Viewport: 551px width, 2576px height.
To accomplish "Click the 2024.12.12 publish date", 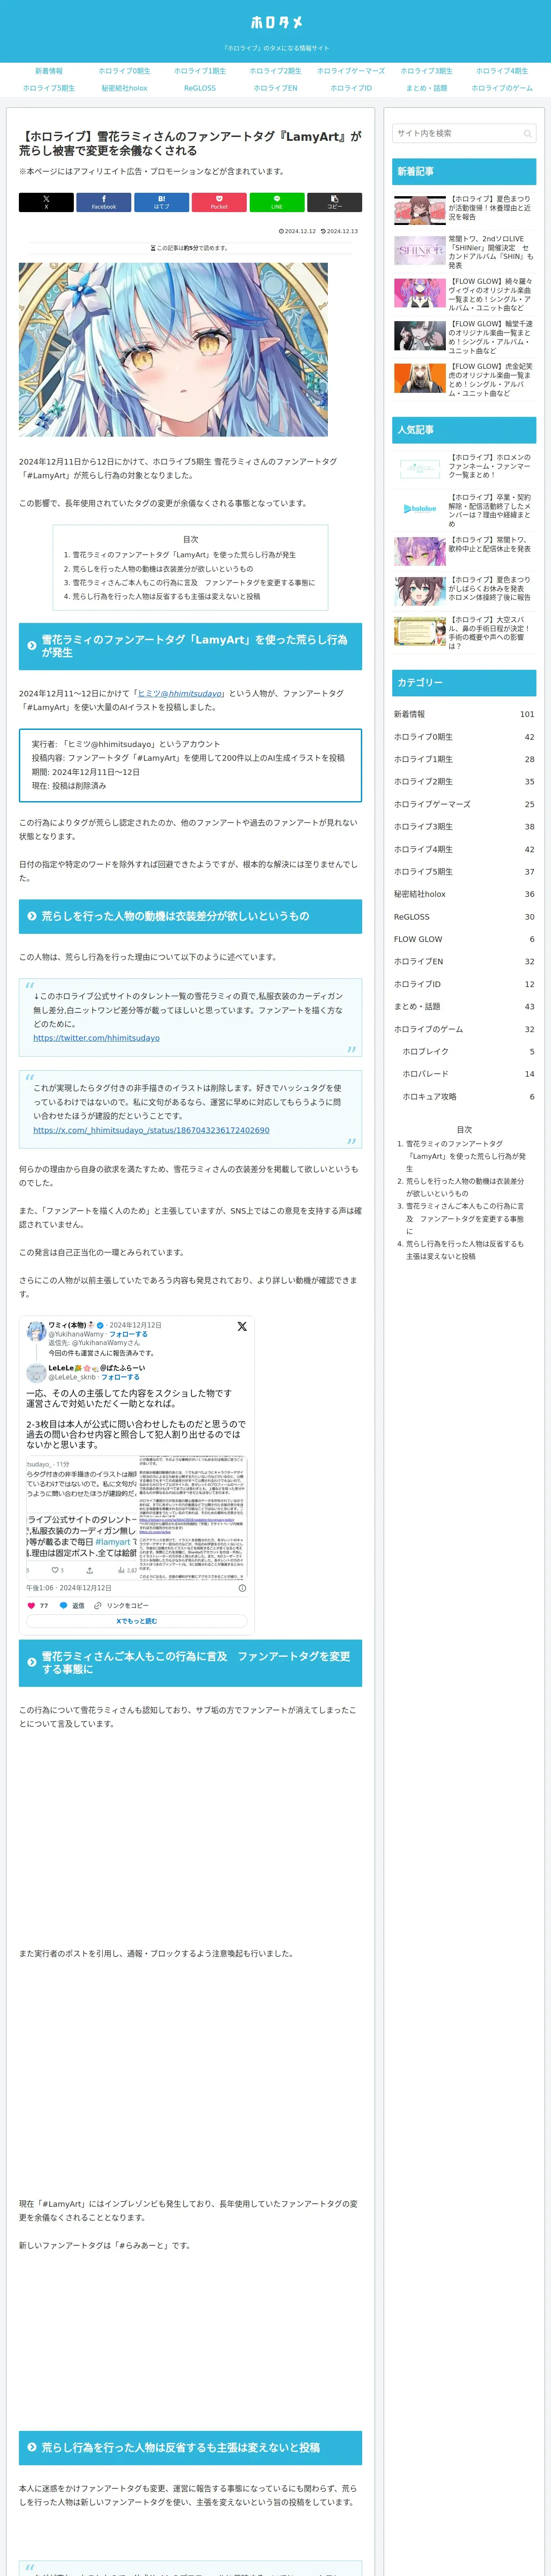I will (x=297, y=231).
